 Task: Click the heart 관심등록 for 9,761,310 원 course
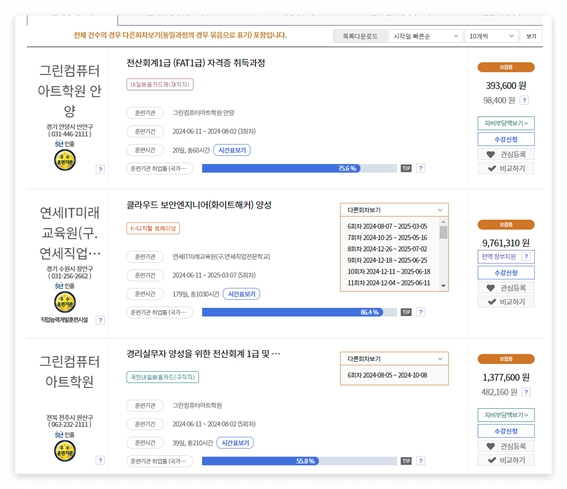click(x=506, y=288)
